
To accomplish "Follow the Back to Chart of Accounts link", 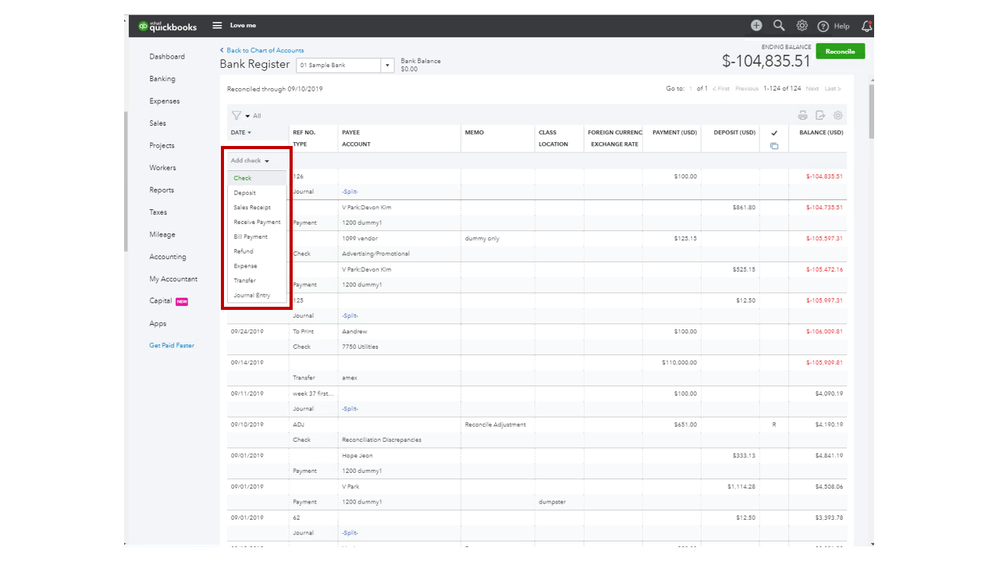I will pos(264,50).
